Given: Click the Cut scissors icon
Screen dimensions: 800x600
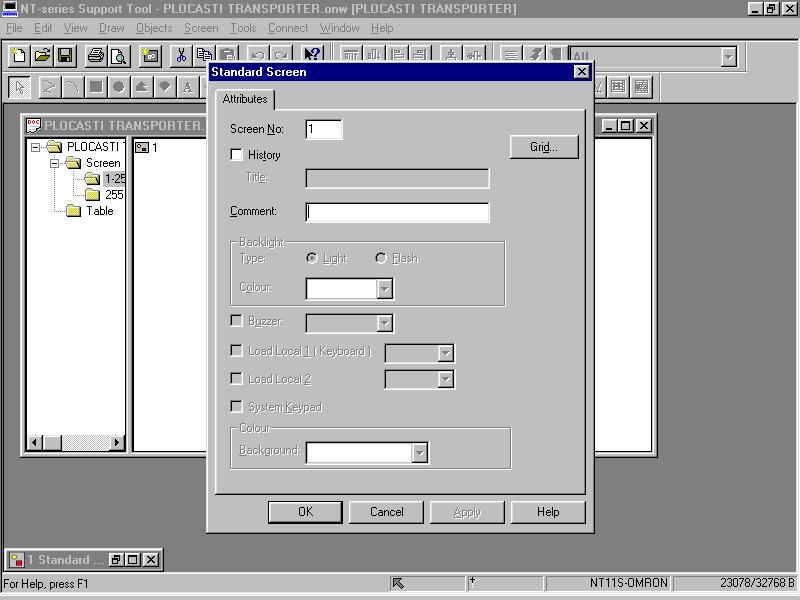Looking at the screenshot, I should click(181, 55).
